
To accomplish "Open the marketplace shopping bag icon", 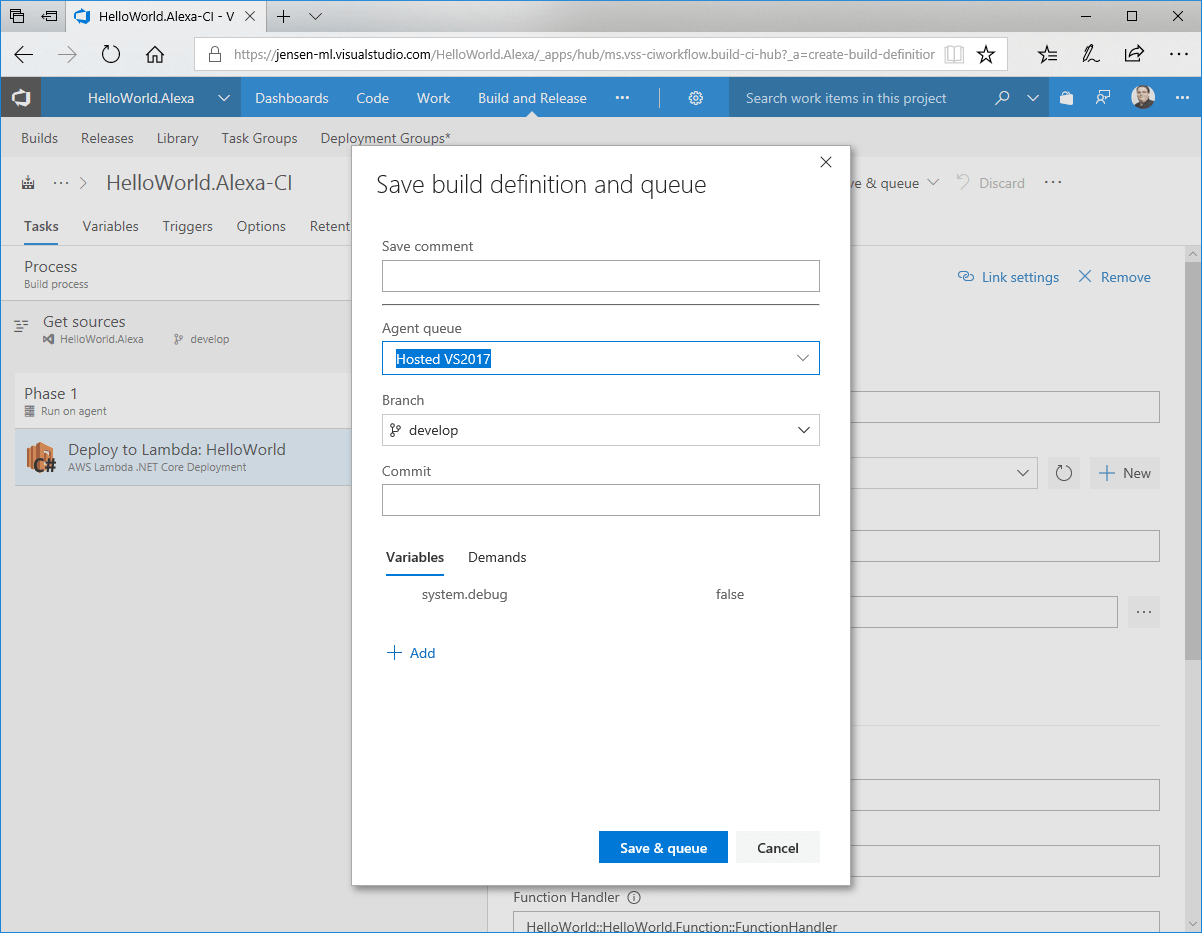I will [x=1066, y=98].
